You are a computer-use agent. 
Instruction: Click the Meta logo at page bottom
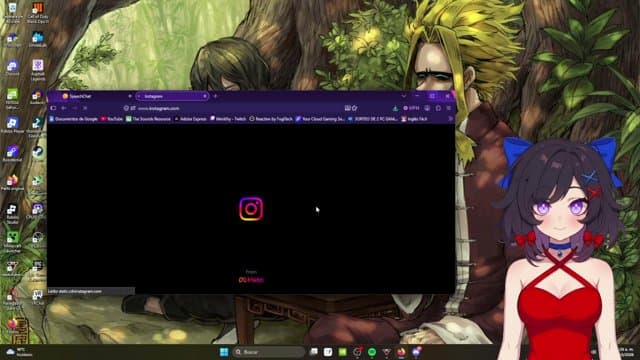[251, 280]
